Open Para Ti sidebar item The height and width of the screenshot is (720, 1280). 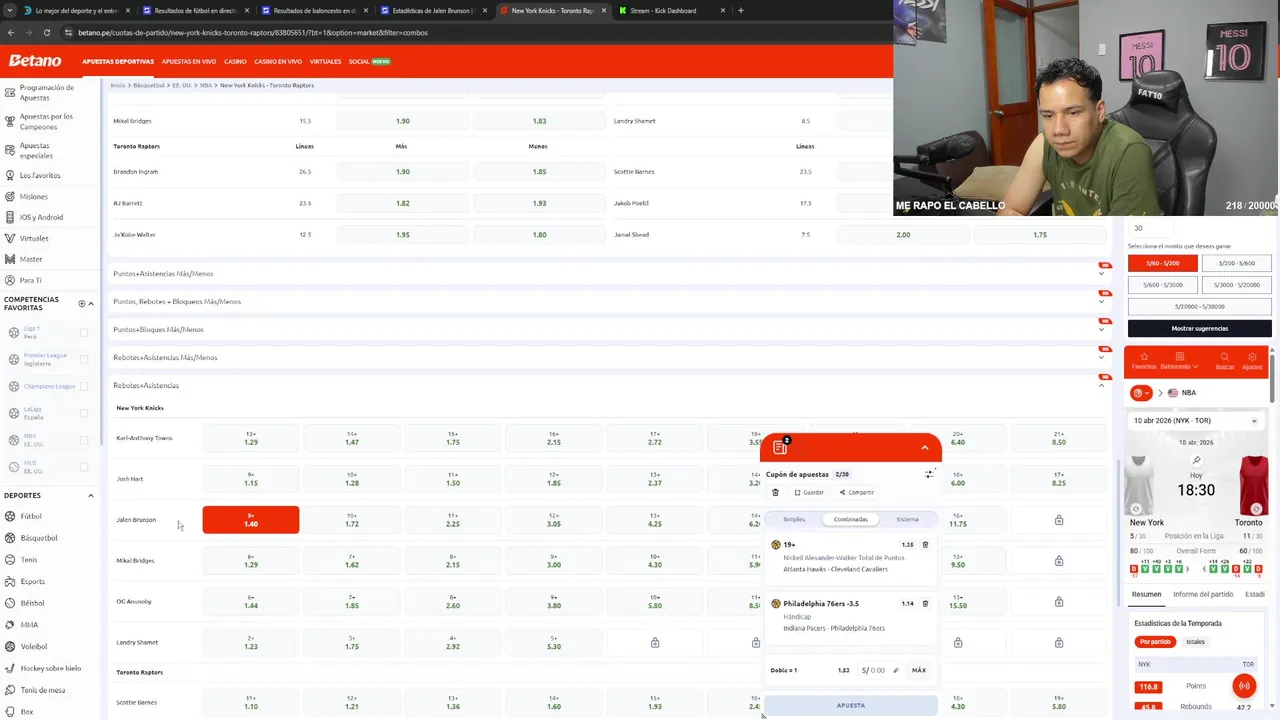[30, 280]
